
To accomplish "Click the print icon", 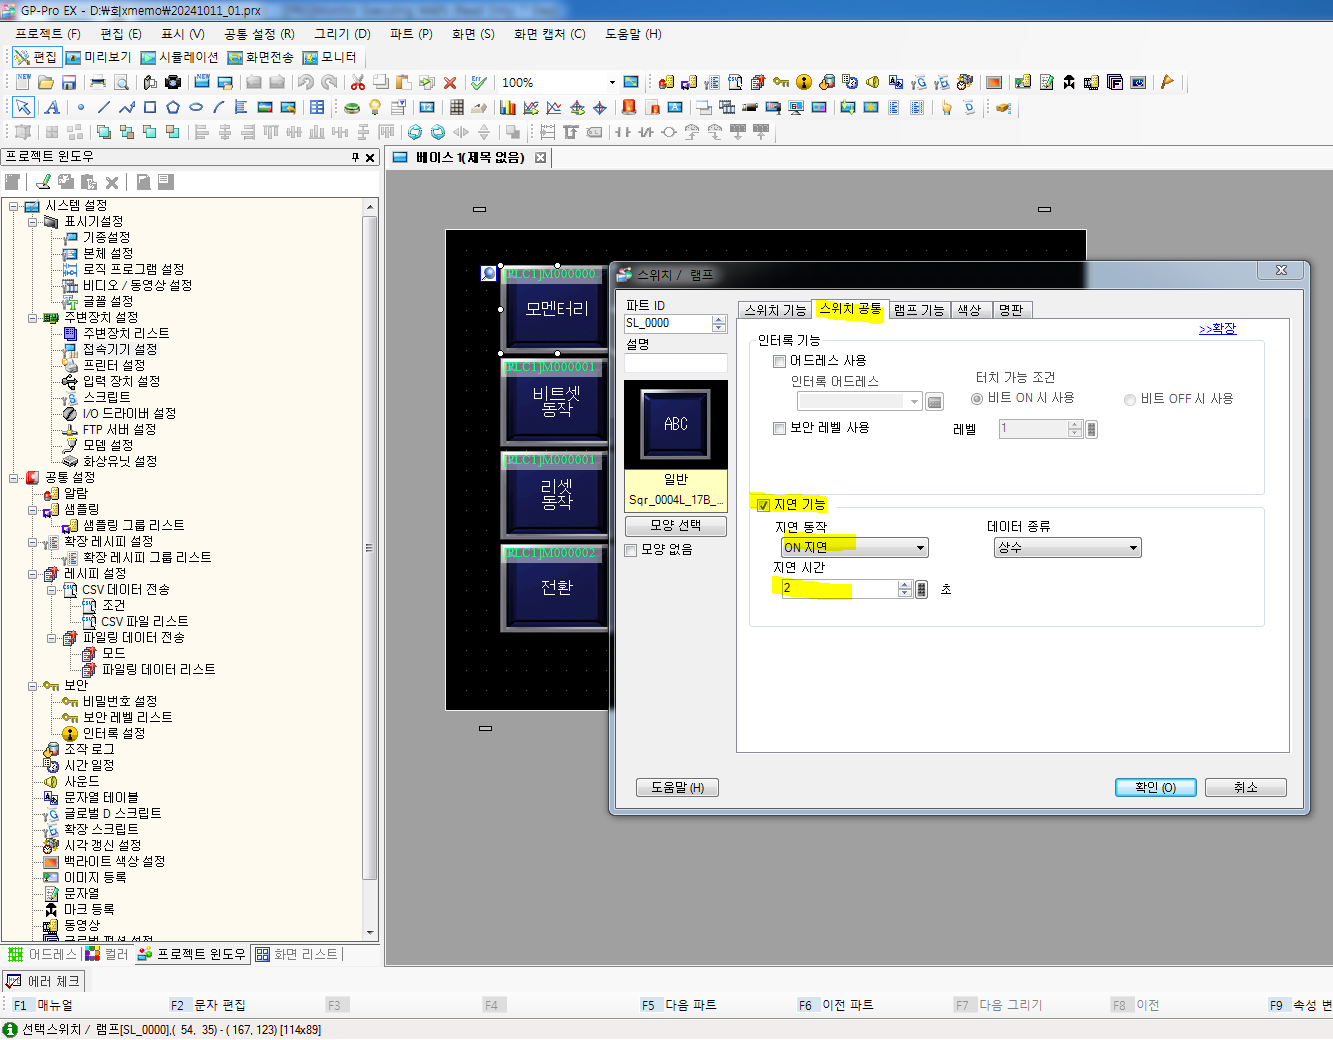I will (98, 82).
